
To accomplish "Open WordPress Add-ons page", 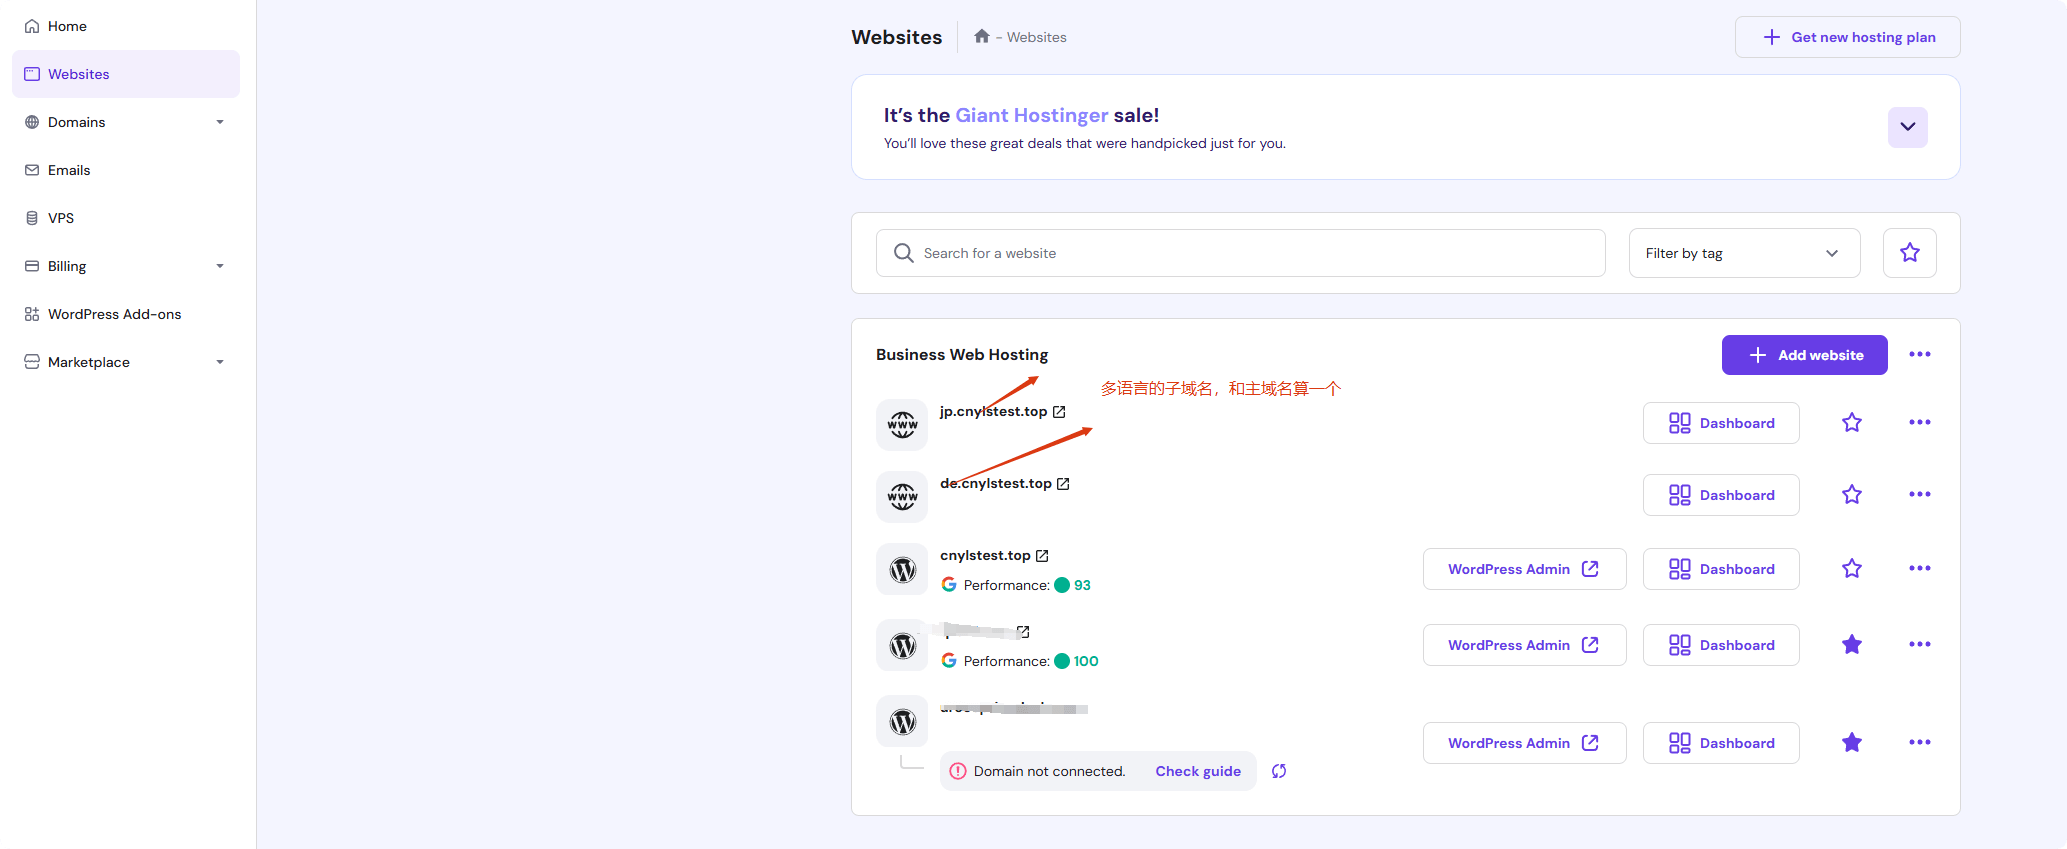I will (x=126, y=314).
